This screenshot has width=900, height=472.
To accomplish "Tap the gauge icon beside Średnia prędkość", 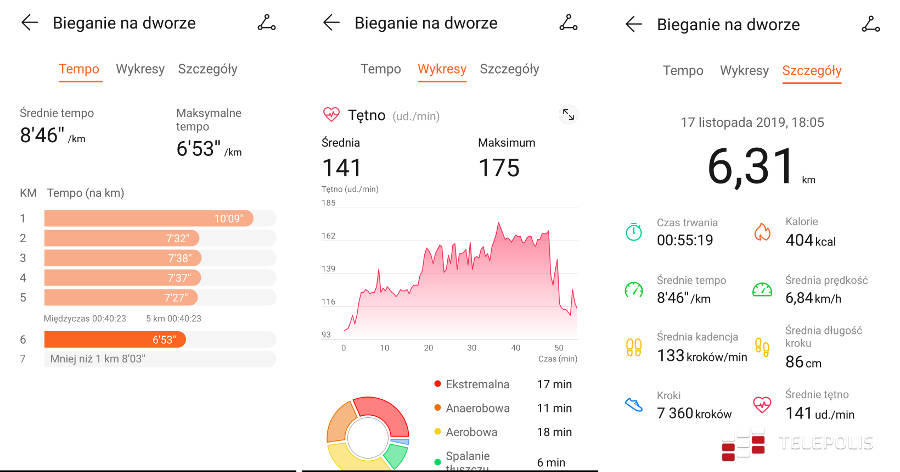I will [x=762, y=290].
